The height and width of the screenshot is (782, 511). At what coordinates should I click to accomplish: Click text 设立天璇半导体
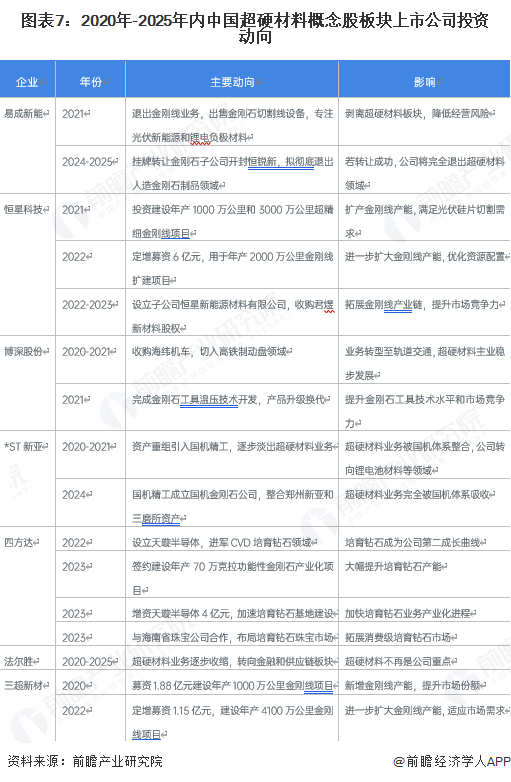tap(166, 543)
